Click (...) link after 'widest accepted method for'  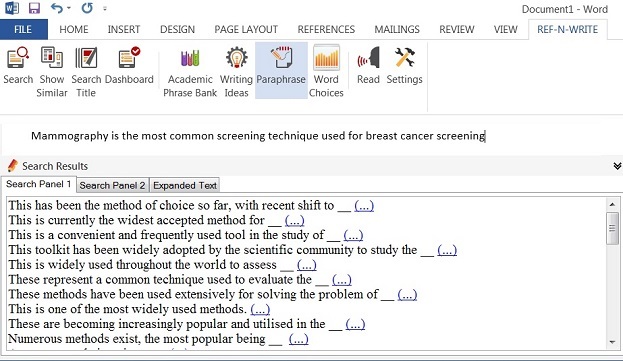click(294, 220)
